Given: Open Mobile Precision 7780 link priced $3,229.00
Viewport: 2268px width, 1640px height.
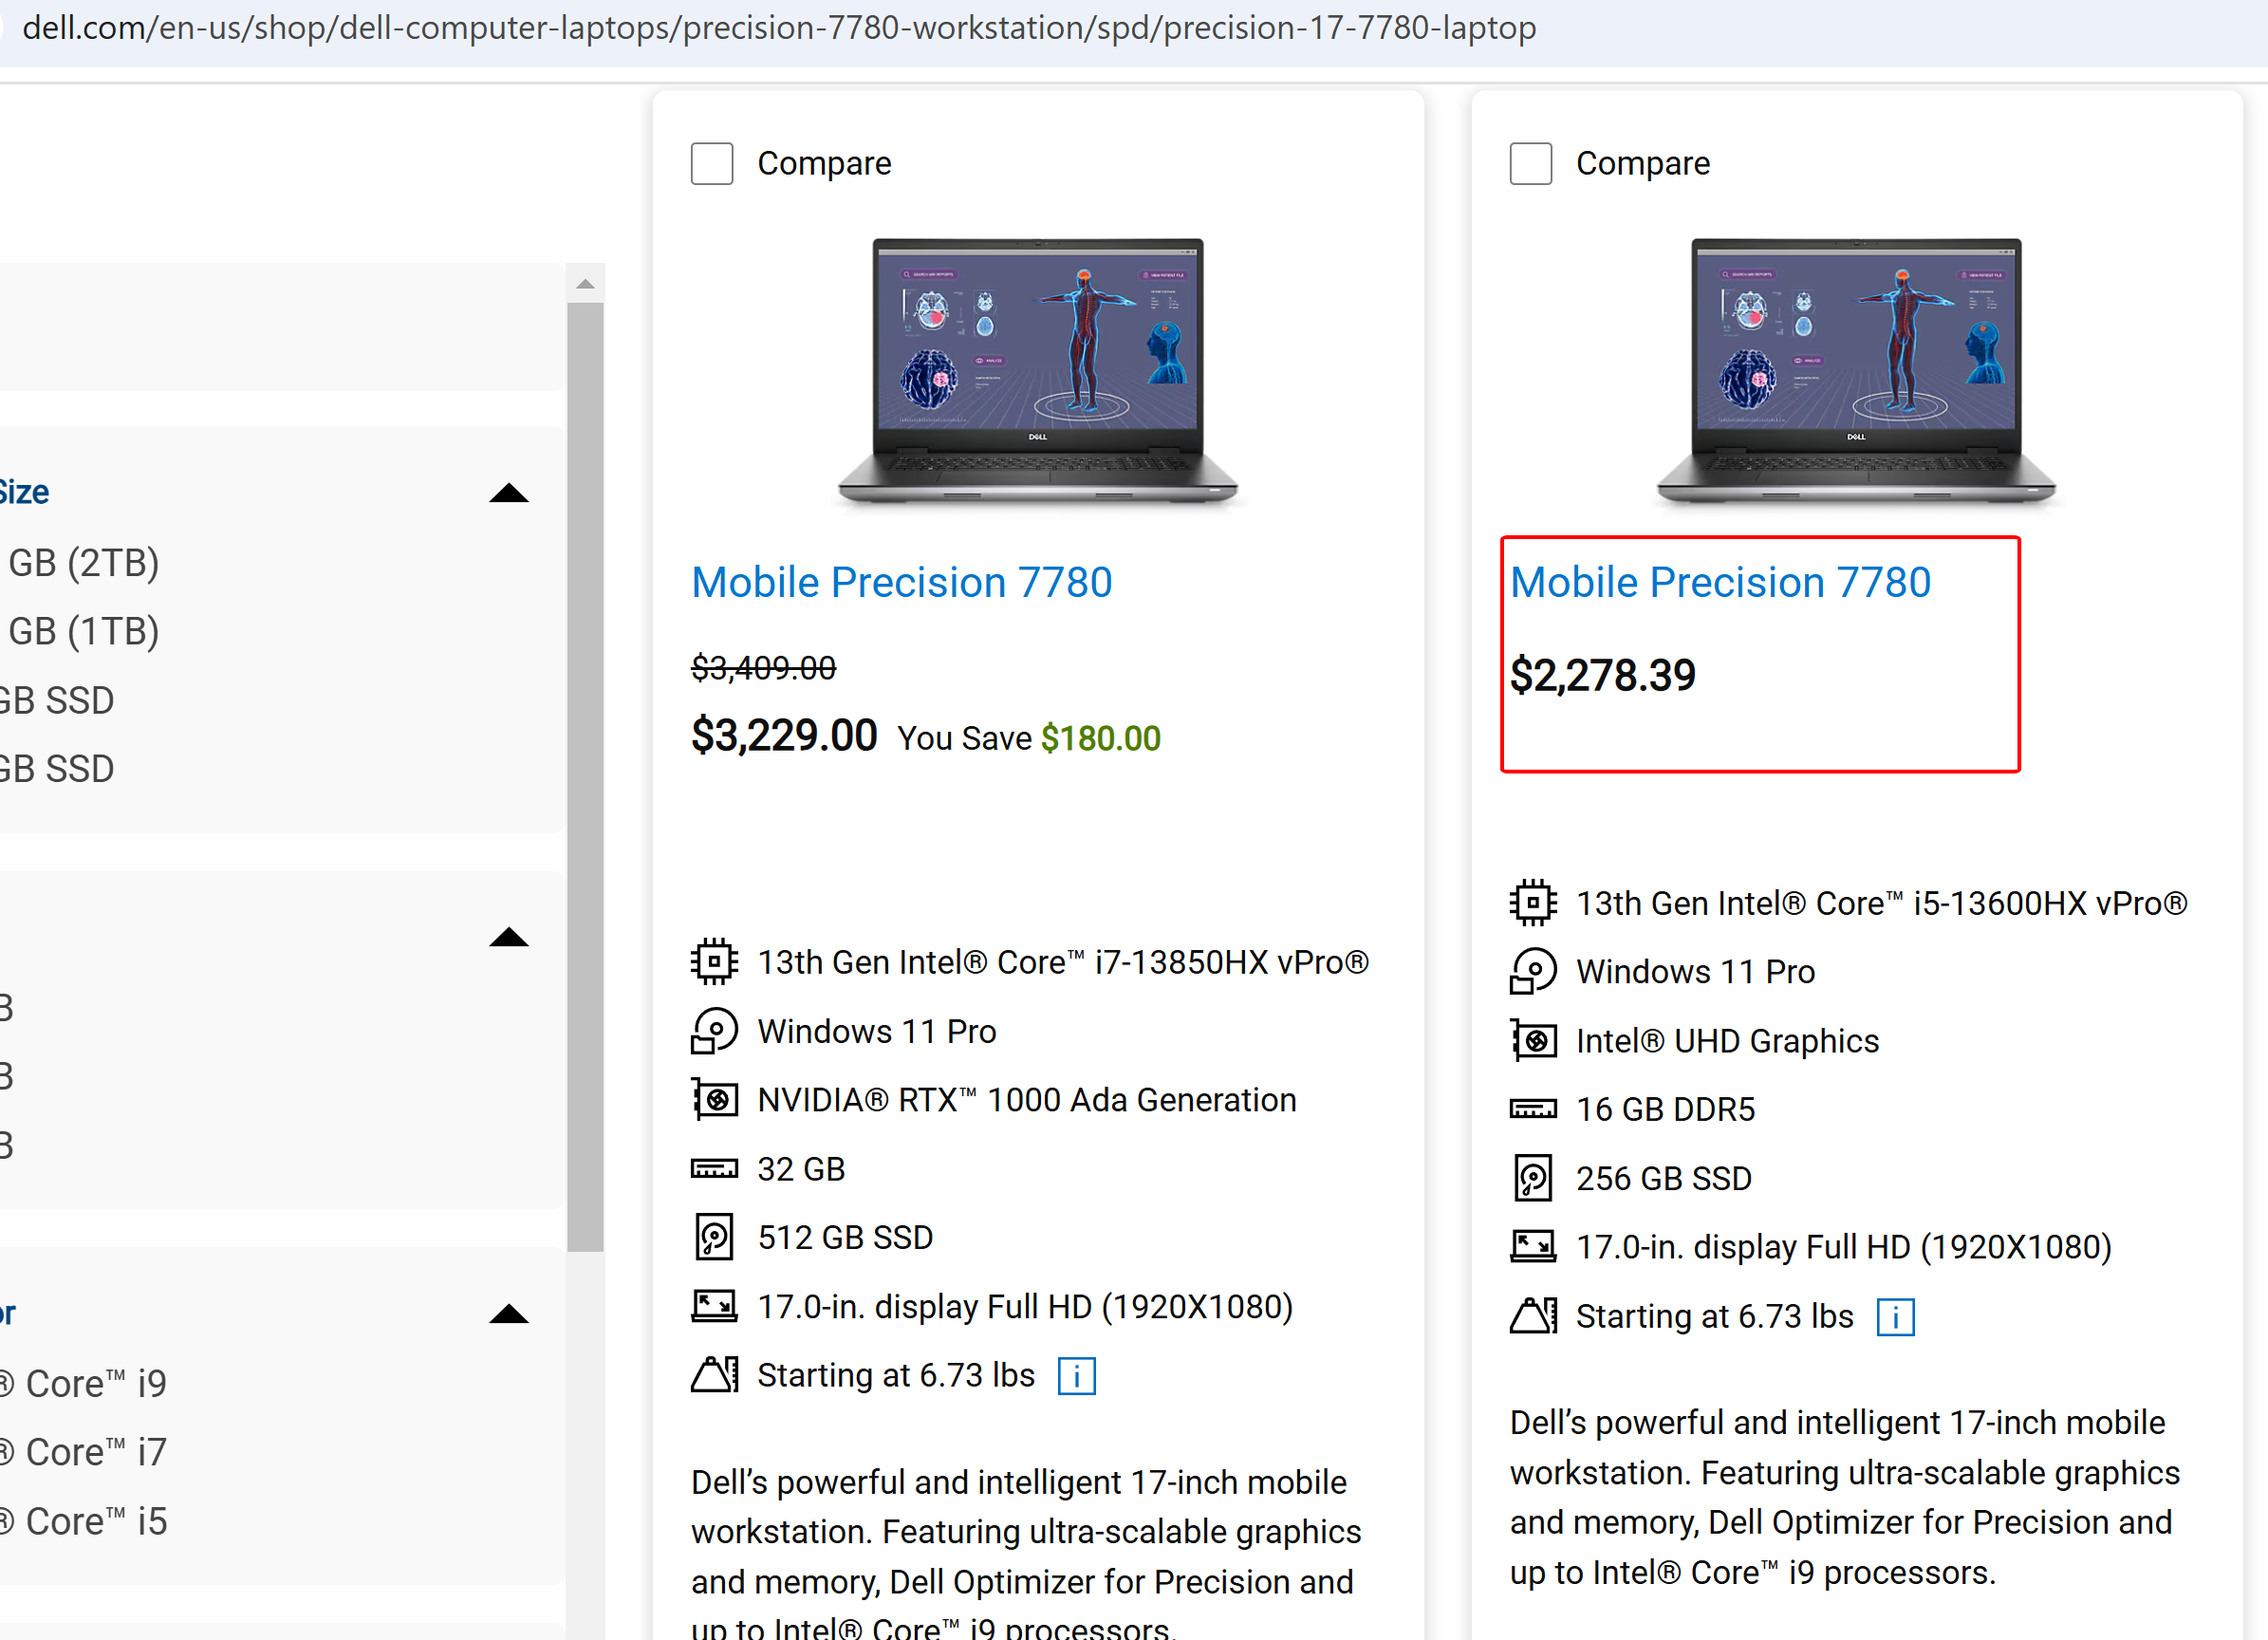Looking at the screenshot, I should pyautogui.click(x=901, y=582).
